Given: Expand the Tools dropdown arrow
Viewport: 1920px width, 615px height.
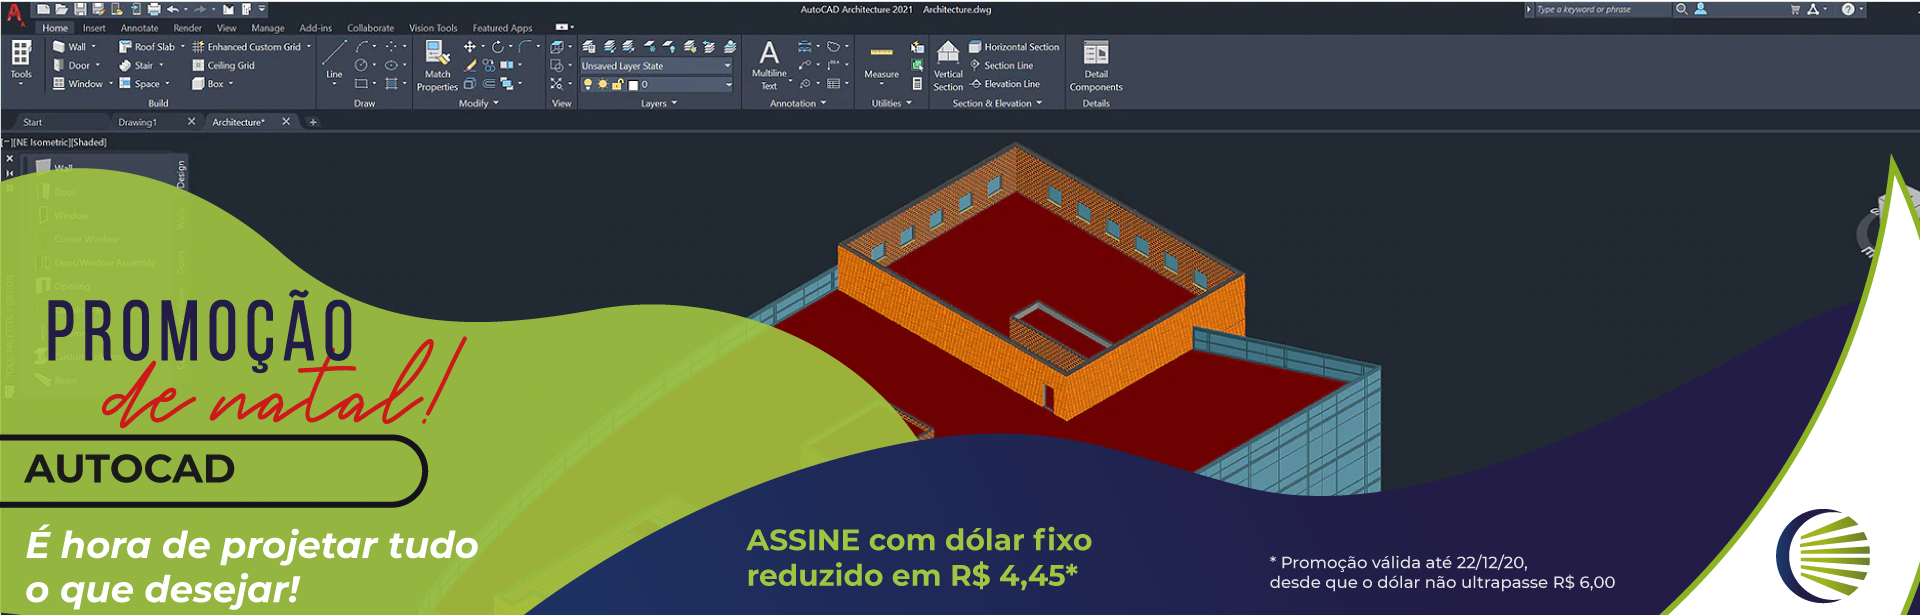Looking at the screenshot, I should point(21,84).
